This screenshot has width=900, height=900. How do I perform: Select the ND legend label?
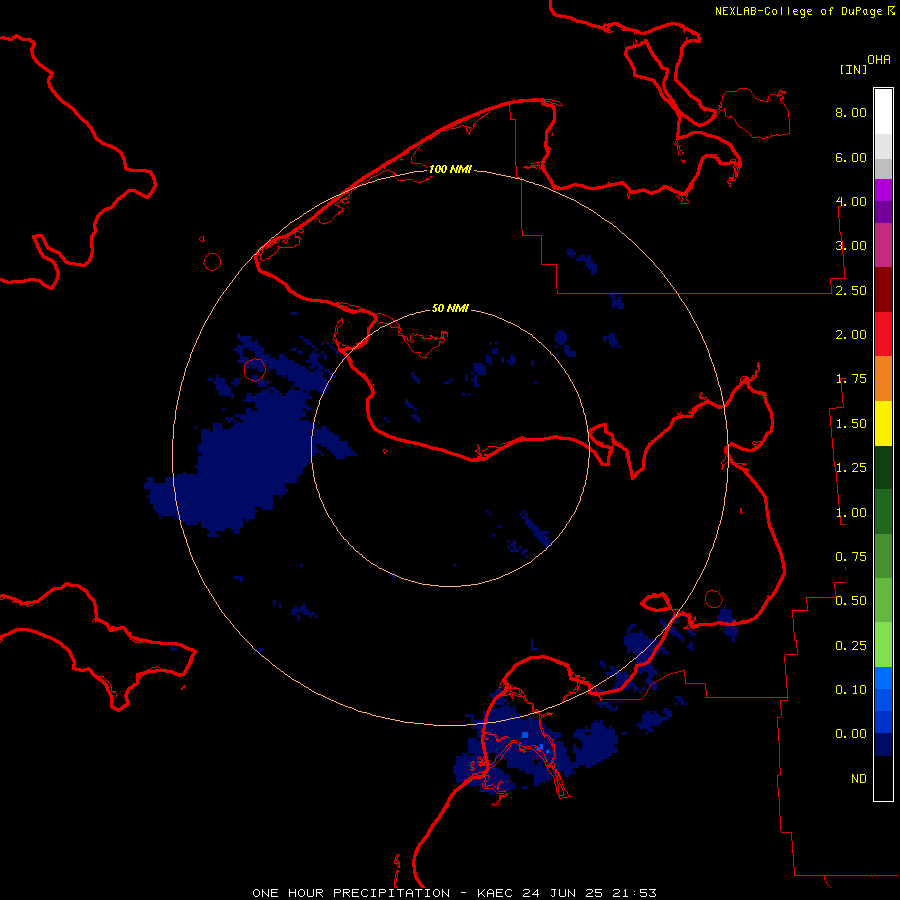(859, 779)
